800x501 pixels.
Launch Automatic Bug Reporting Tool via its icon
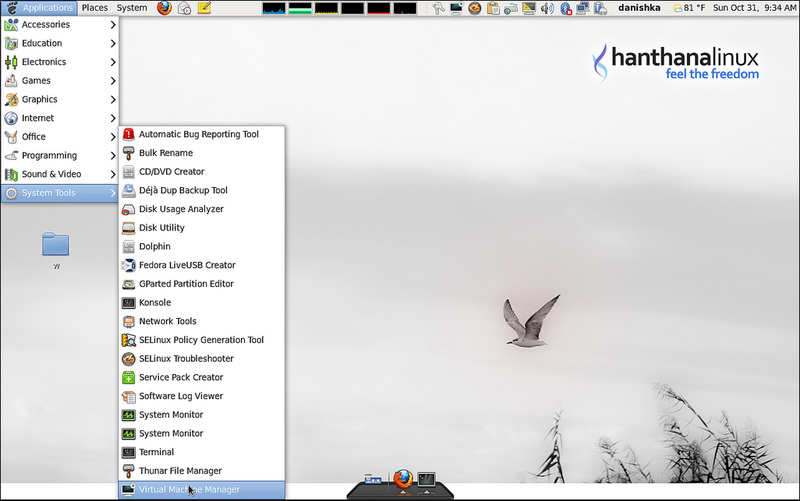(129, 134)
